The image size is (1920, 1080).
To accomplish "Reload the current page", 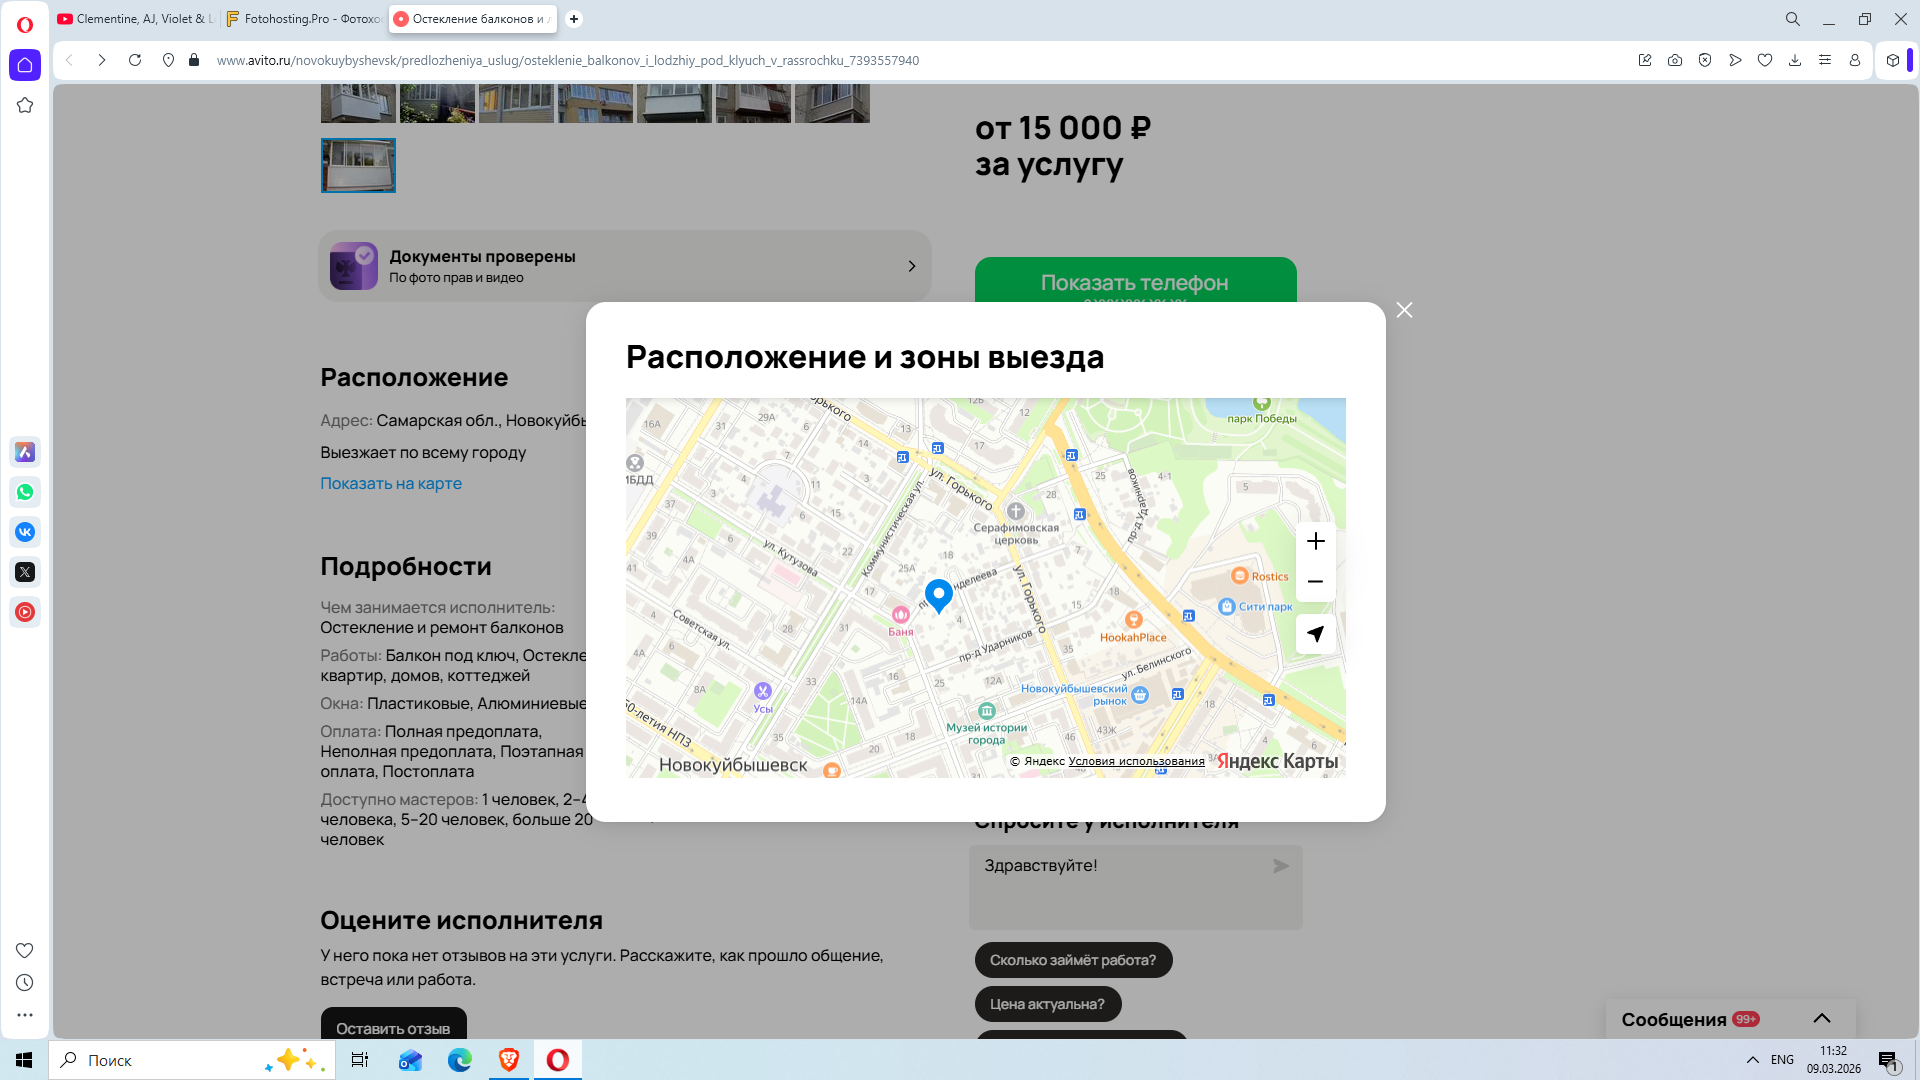I will [x=135, y=60].
